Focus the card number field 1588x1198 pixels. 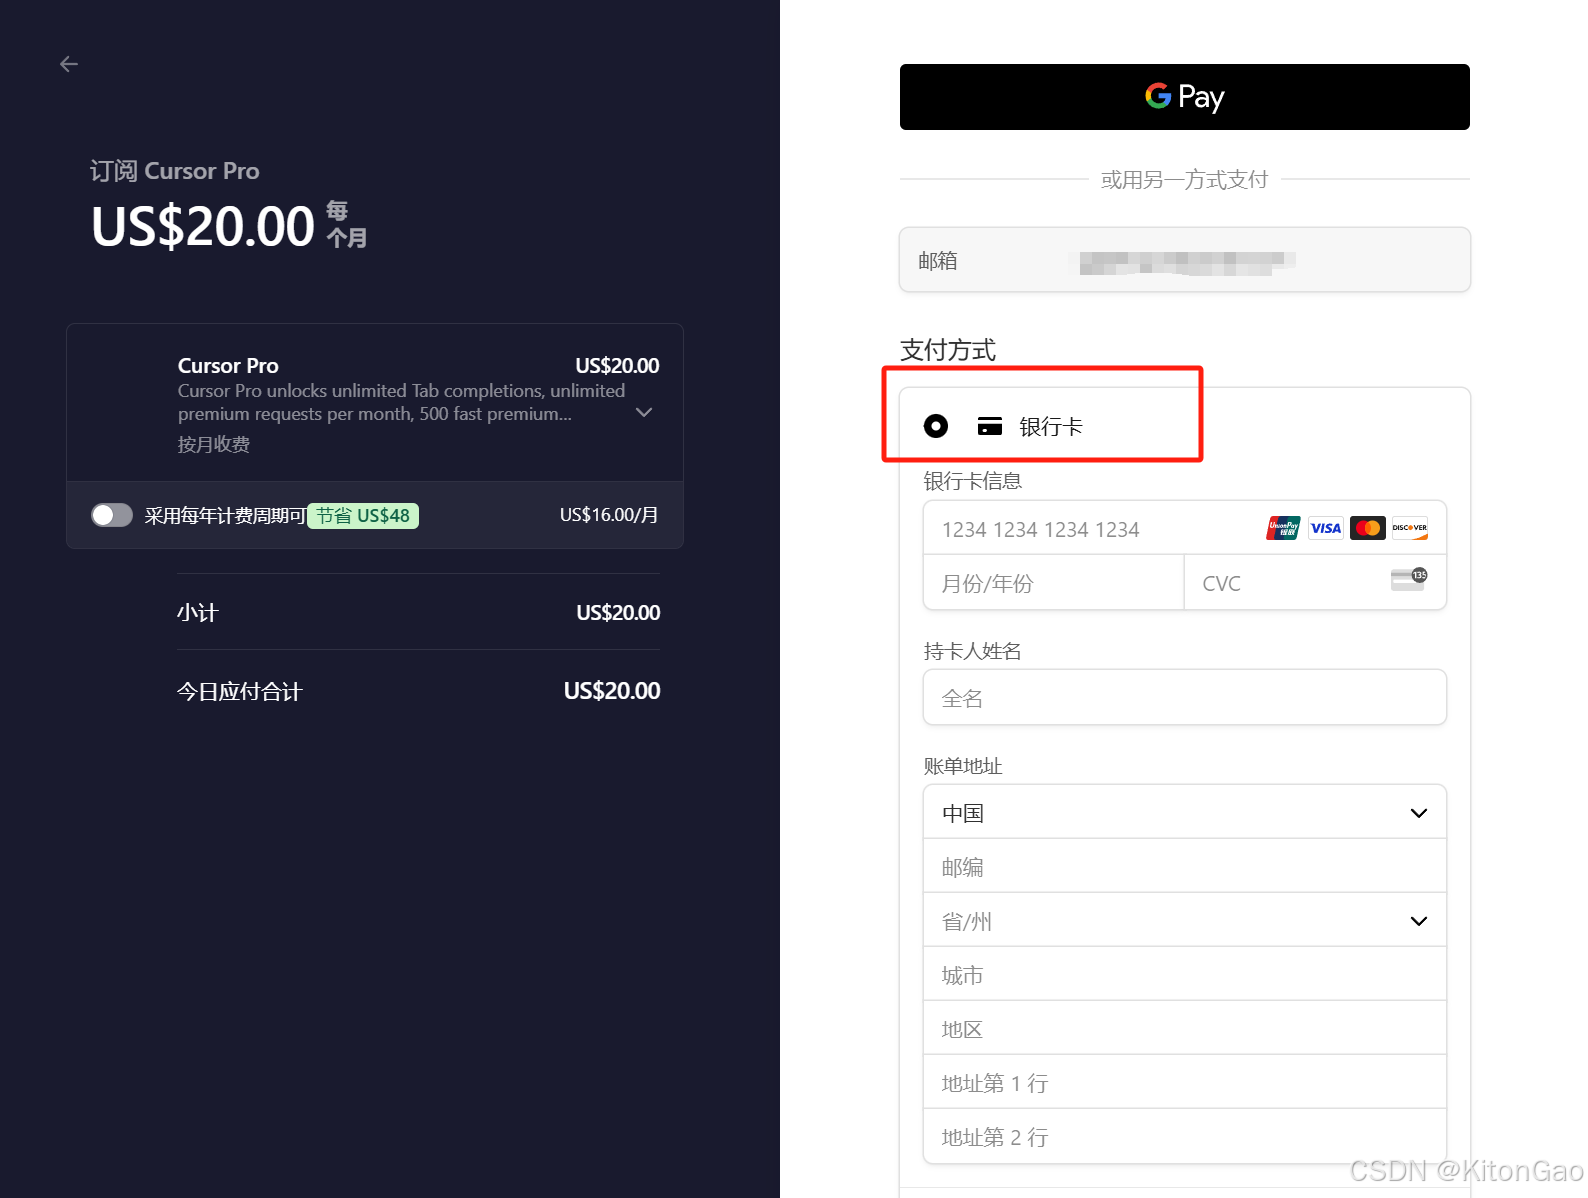point(1185,528)
